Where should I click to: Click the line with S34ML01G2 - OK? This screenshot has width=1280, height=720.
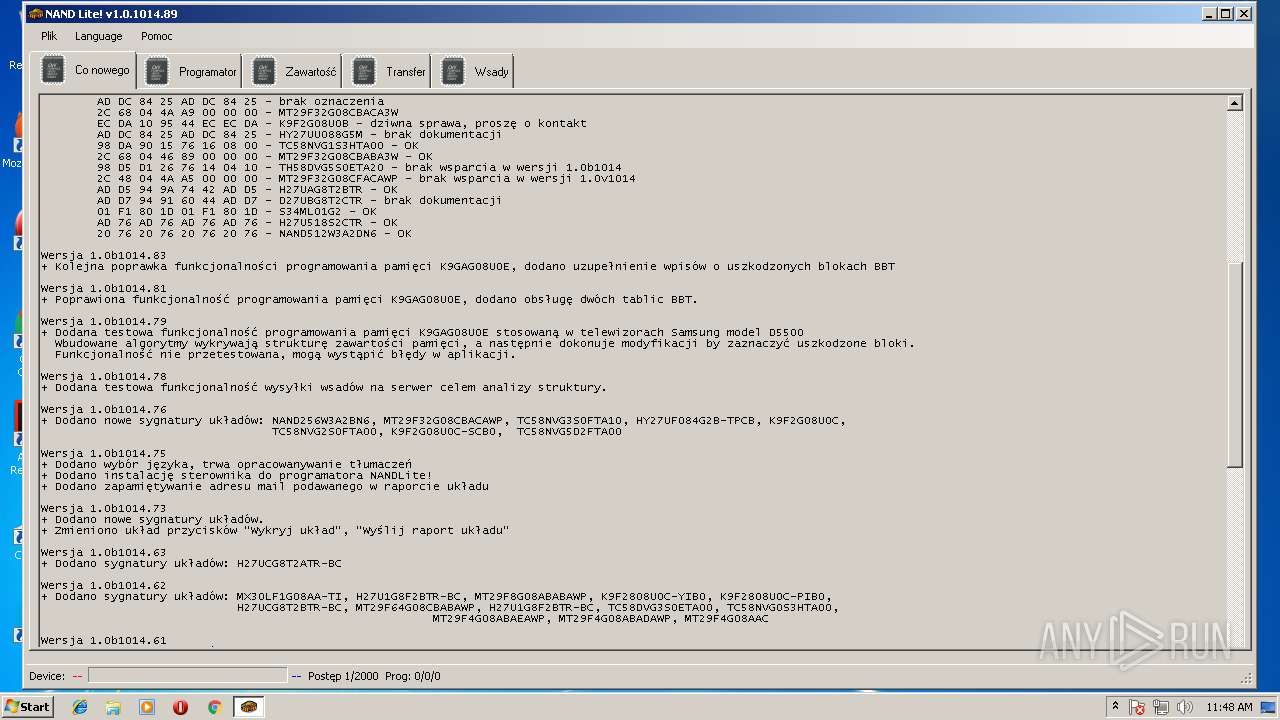click(237, 212)
